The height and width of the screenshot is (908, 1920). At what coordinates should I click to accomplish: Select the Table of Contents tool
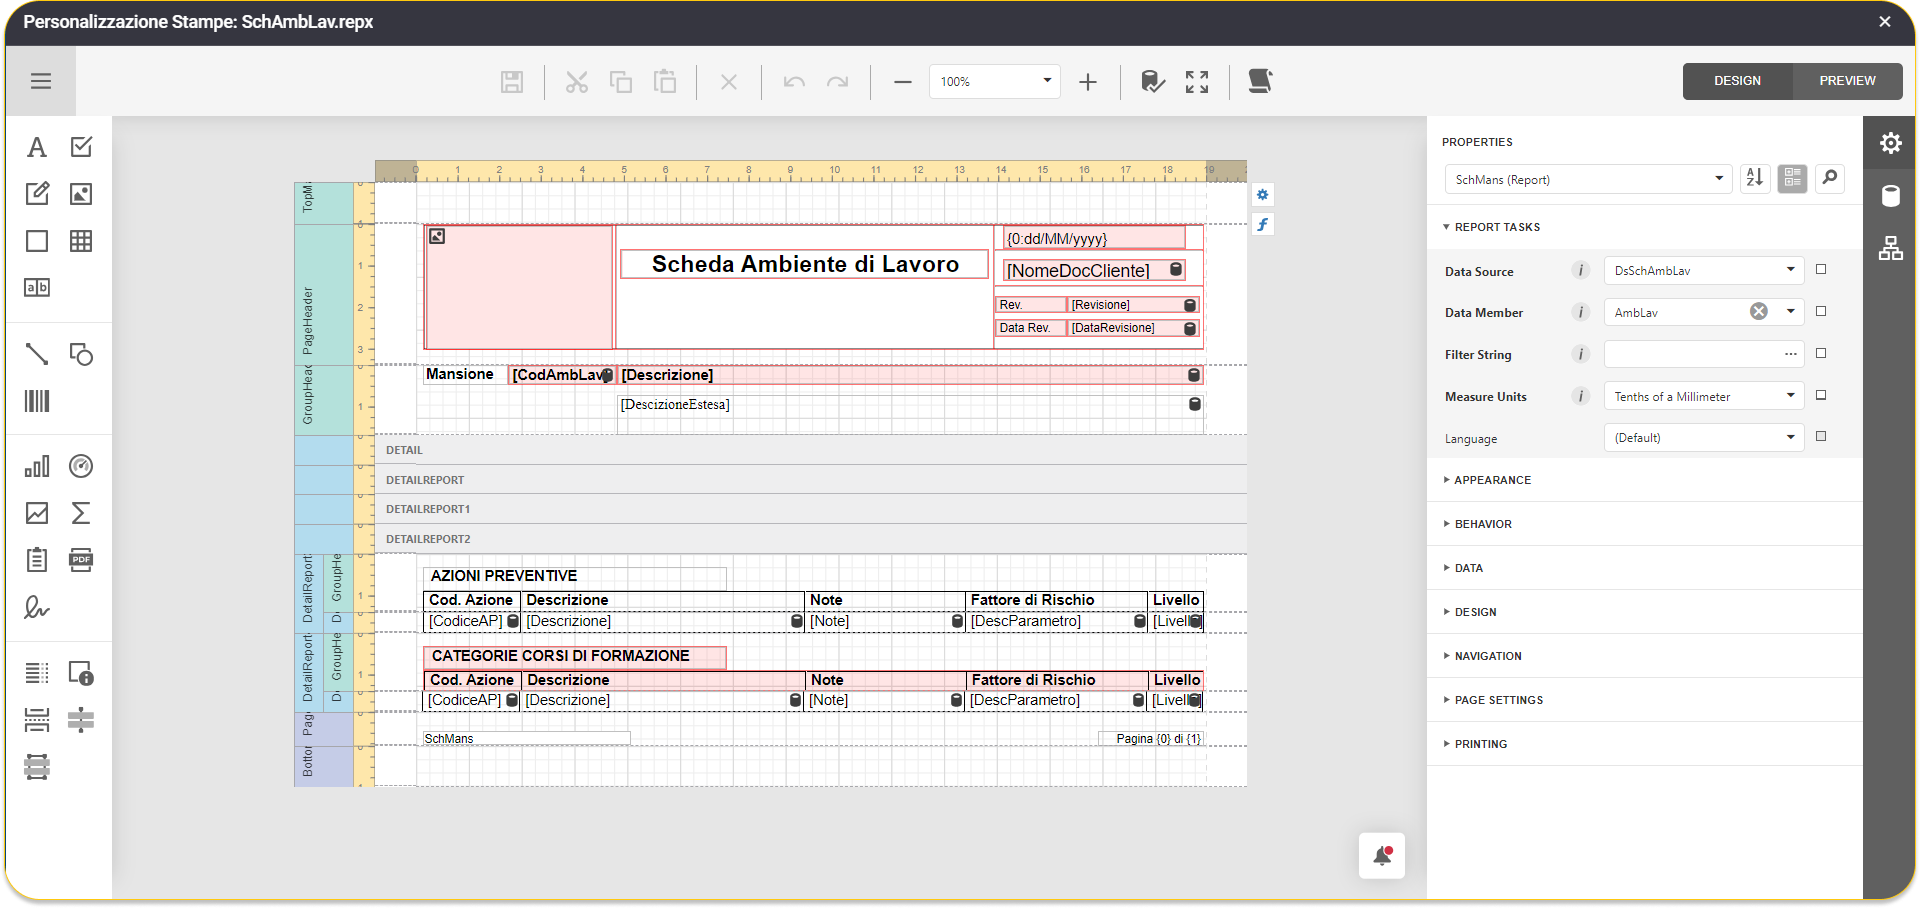37,673
